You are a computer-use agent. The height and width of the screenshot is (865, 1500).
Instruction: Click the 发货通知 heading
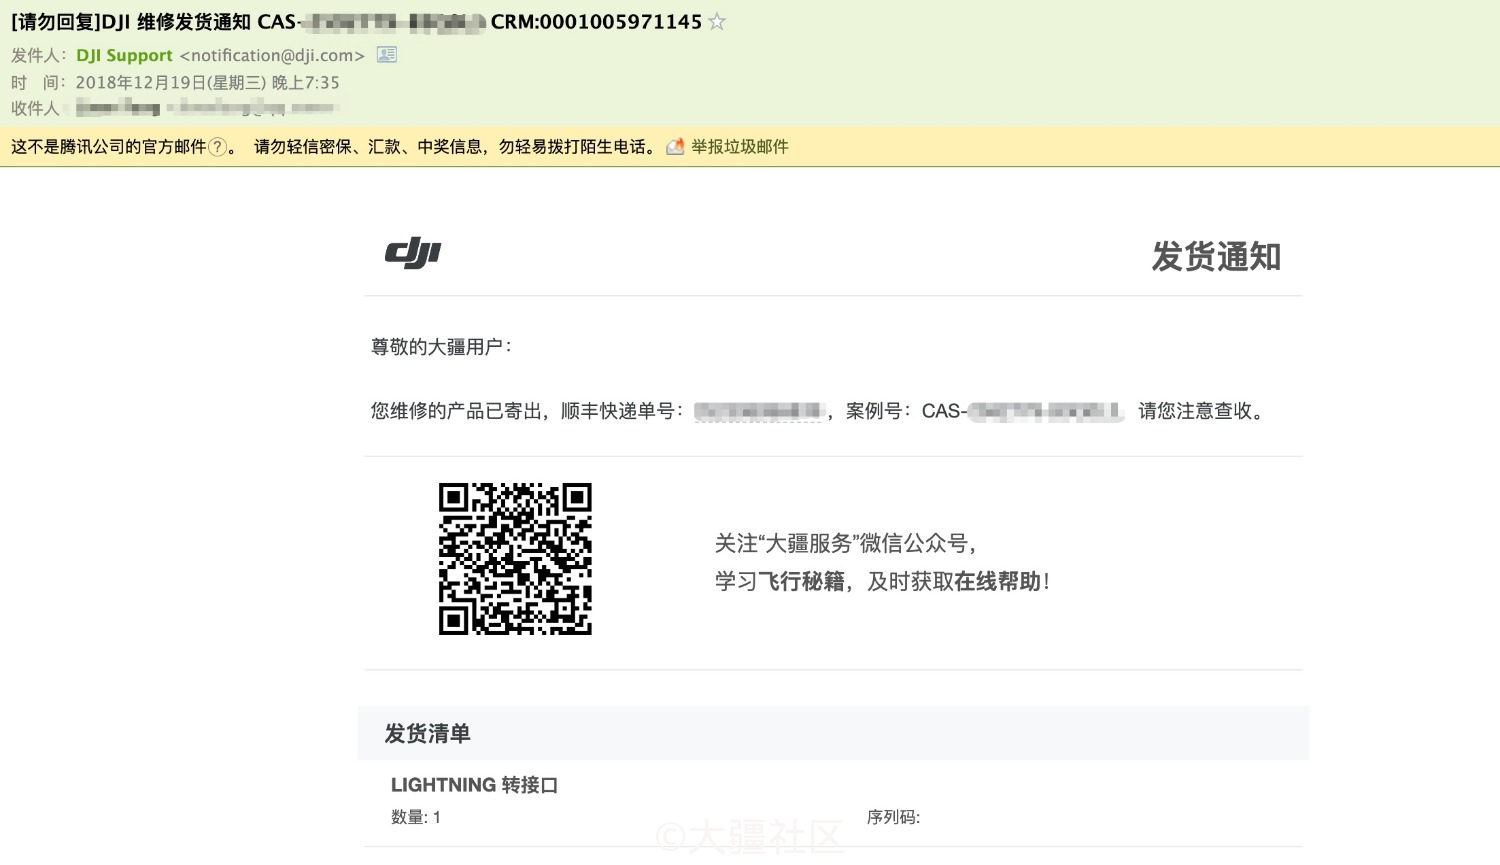(x=1216, y=257)
